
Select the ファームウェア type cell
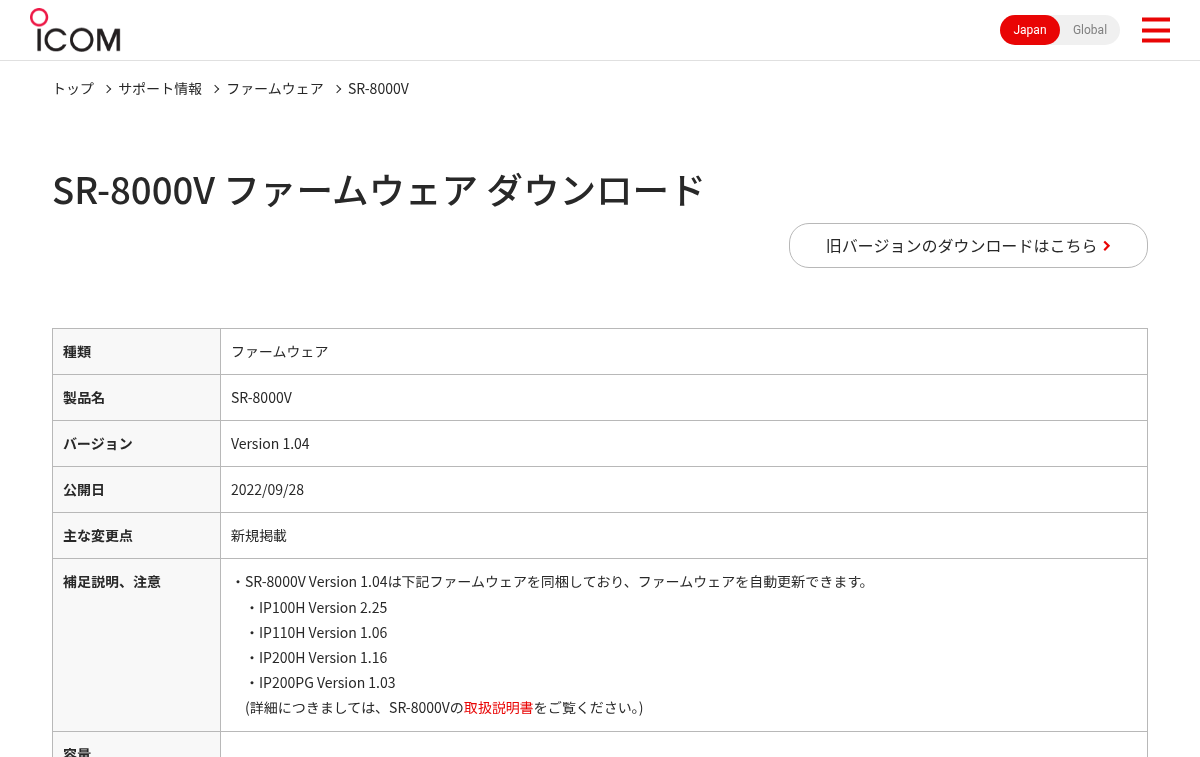(684, 351)
